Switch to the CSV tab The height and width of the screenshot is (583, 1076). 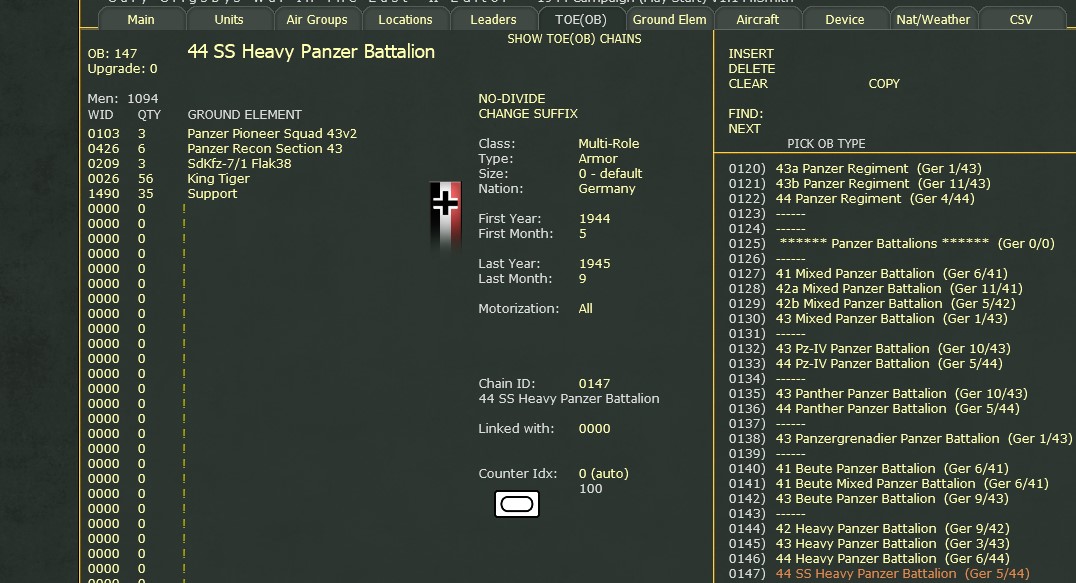[1020, 20]
